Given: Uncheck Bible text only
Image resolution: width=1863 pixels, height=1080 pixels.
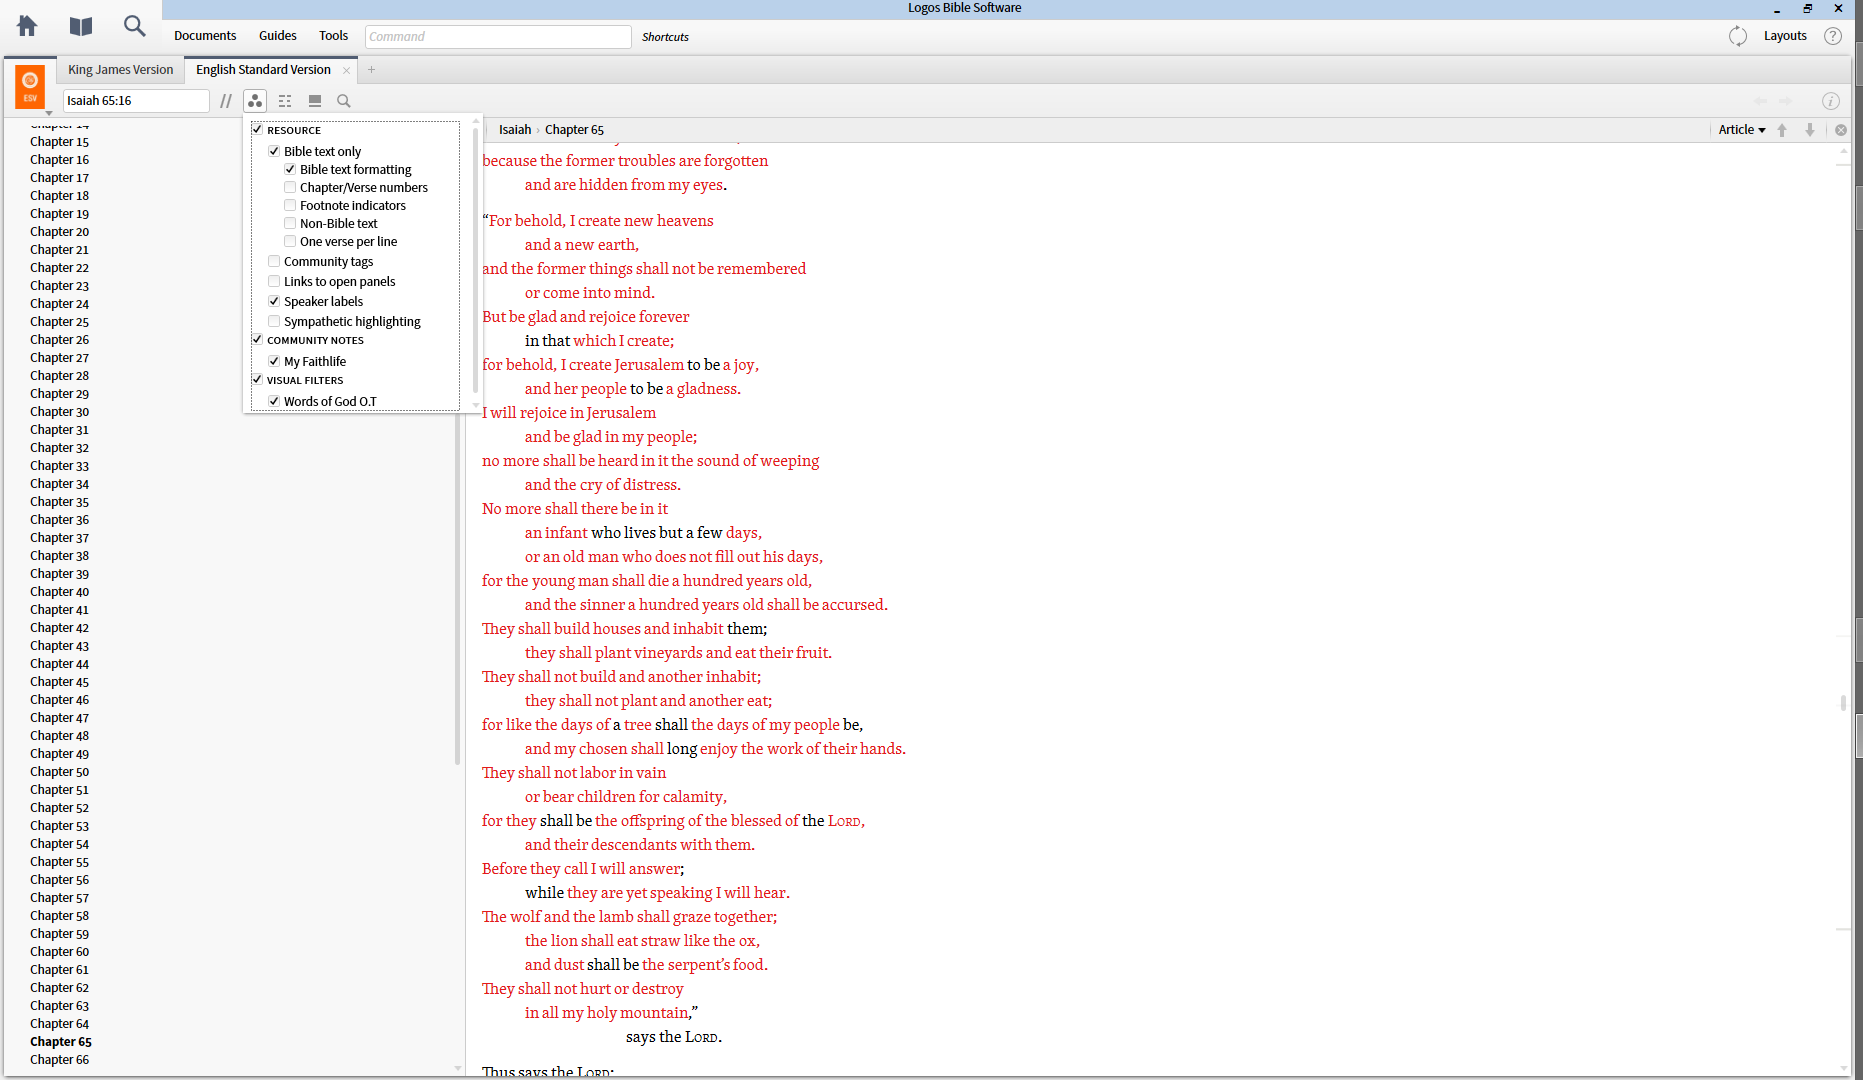Looking at the screenshot, I should (x=274, y=151).
